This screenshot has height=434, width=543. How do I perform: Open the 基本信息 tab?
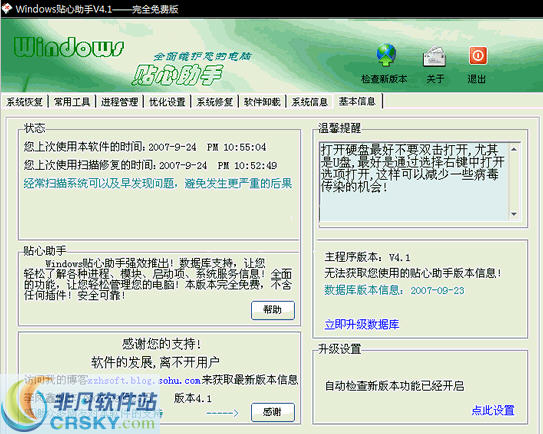(357, 101)
